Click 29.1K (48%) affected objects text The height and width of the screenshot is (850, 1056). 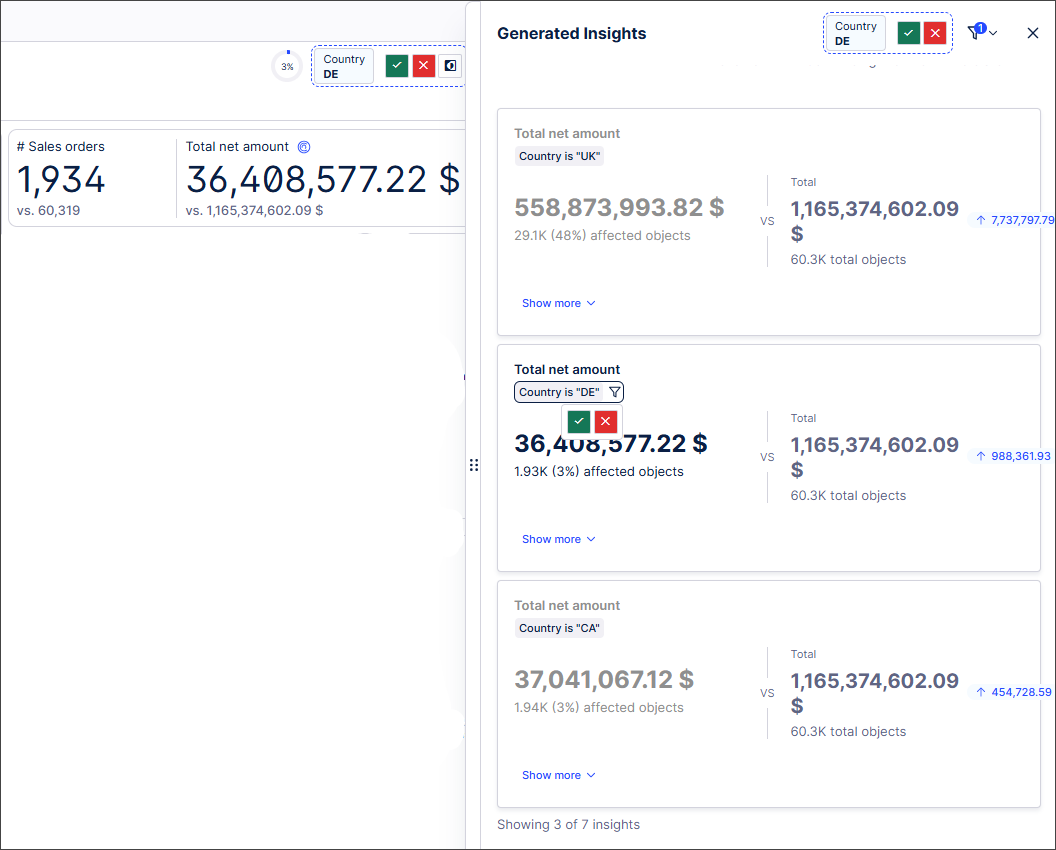click(602, 236)
